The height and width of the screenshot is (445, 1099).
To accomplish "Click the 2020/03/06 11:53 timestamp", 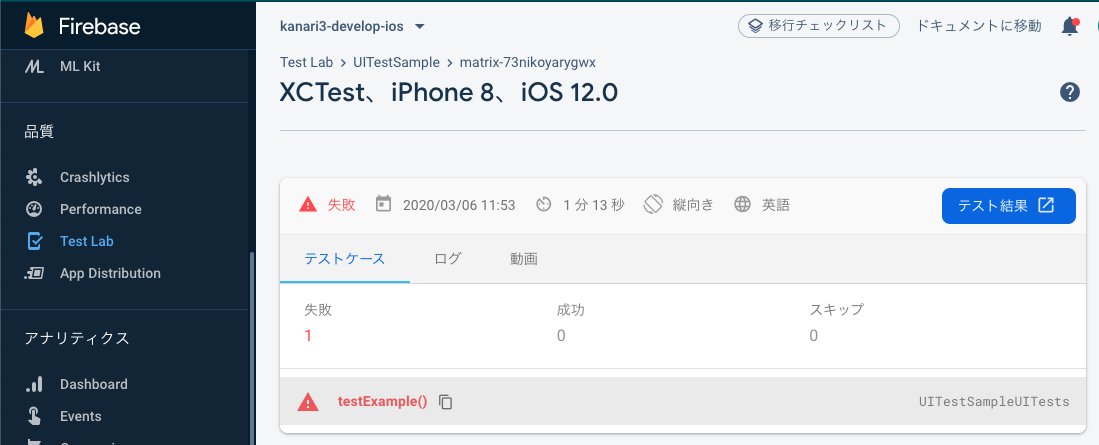I will click(x=459, y=205).
